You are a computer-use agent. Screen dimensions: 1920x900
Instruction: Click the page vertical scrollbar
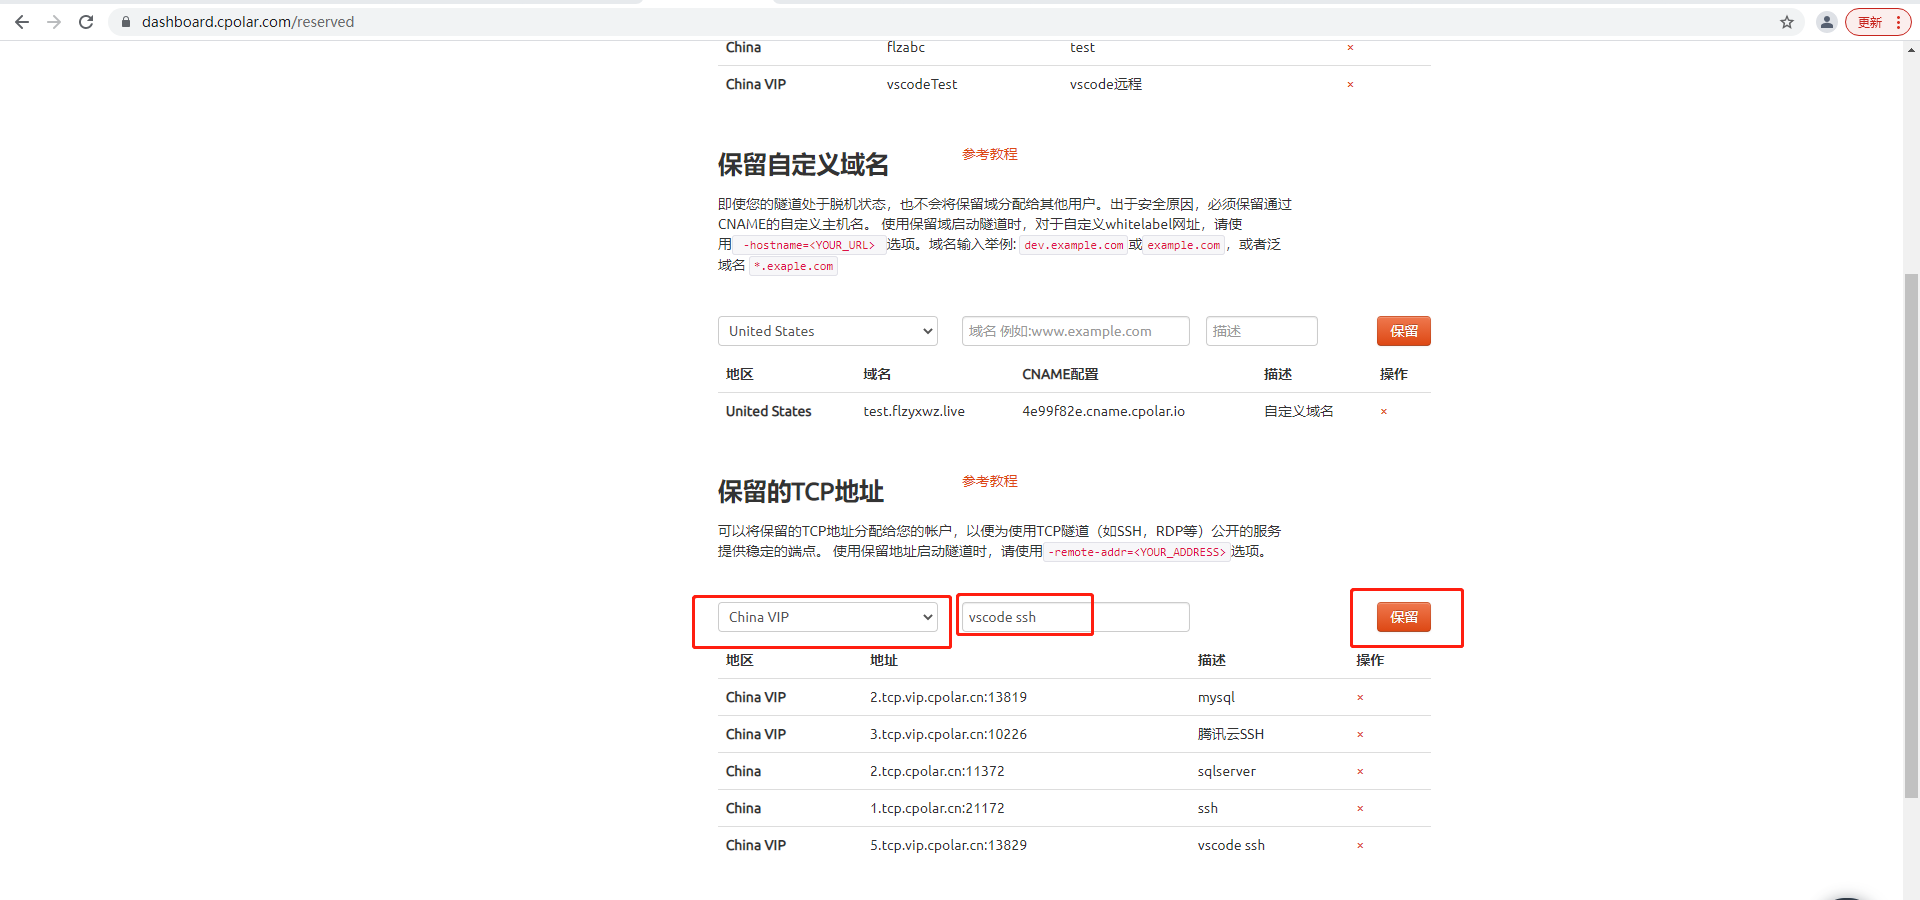pyautogui.click(x=1911, y=535)
